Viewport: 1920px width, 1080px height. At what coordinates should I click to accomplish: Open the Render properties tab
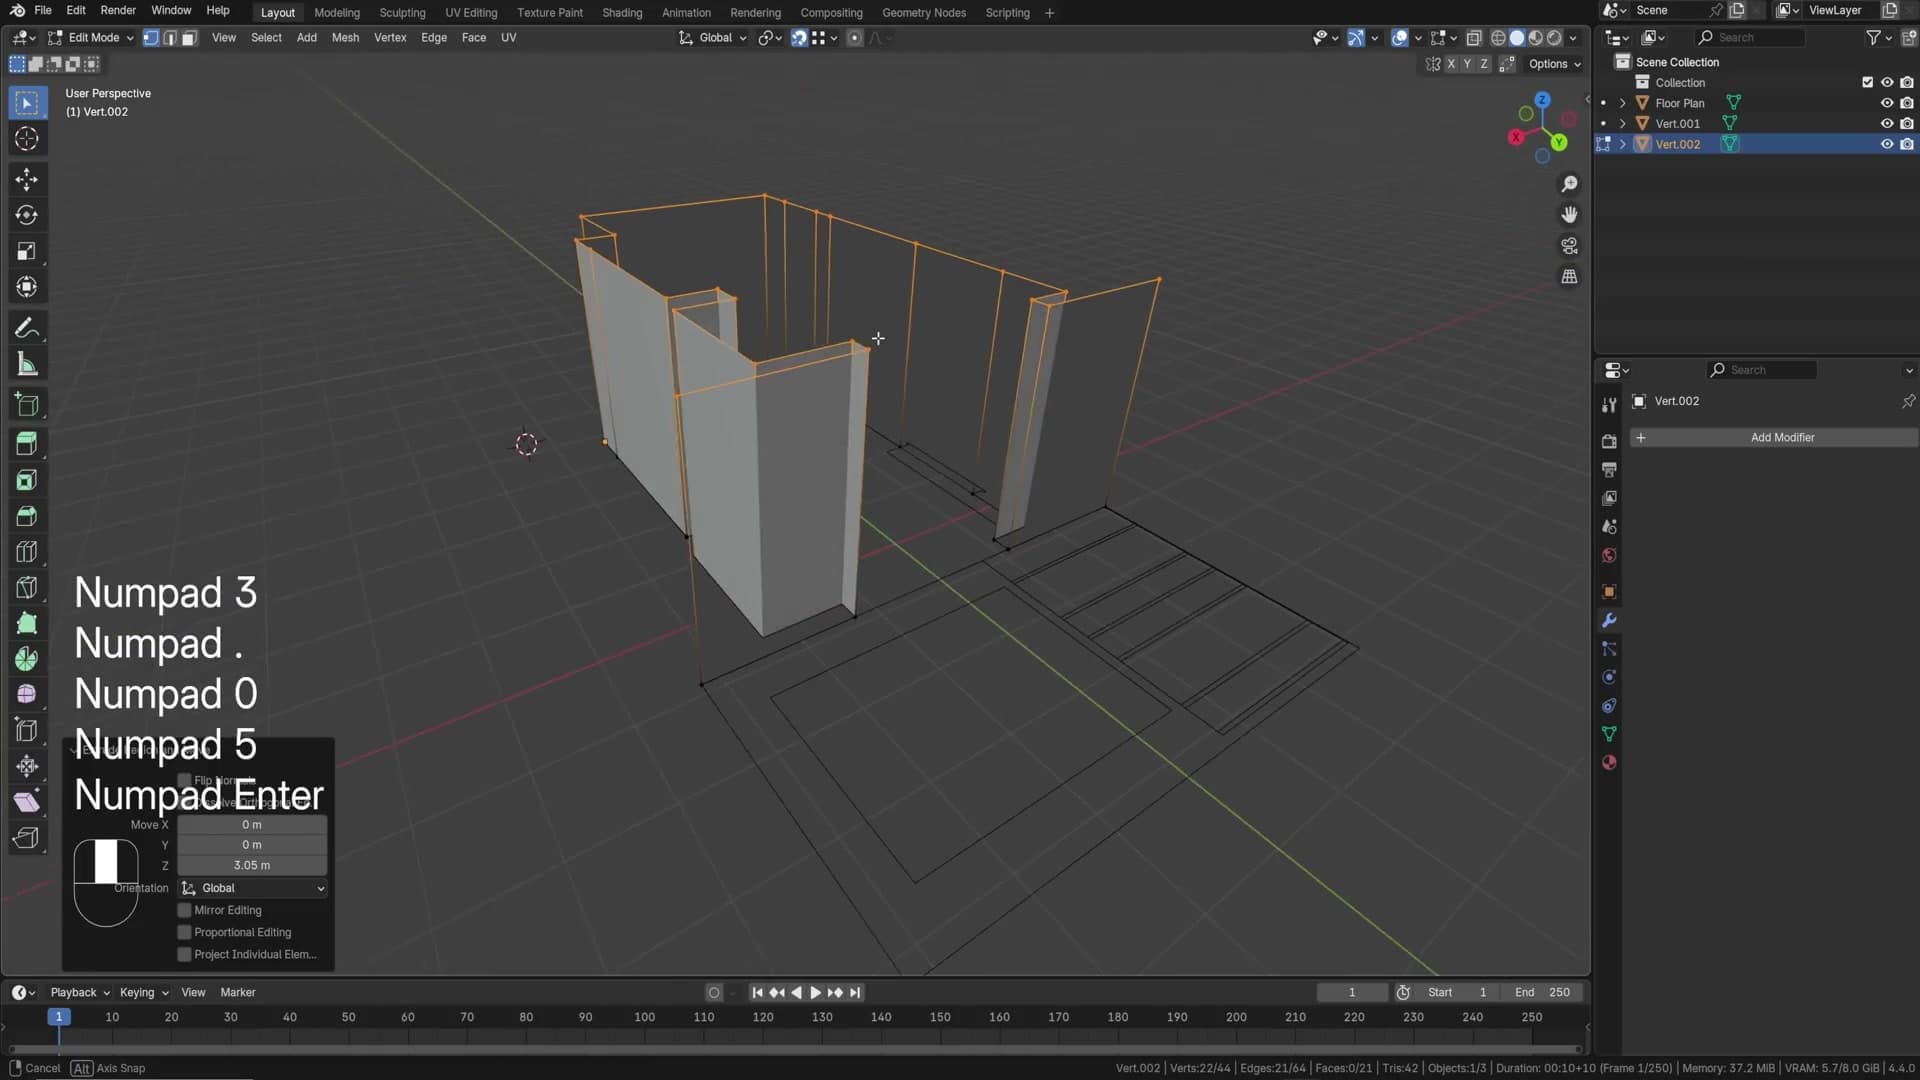pos(1609,442)
